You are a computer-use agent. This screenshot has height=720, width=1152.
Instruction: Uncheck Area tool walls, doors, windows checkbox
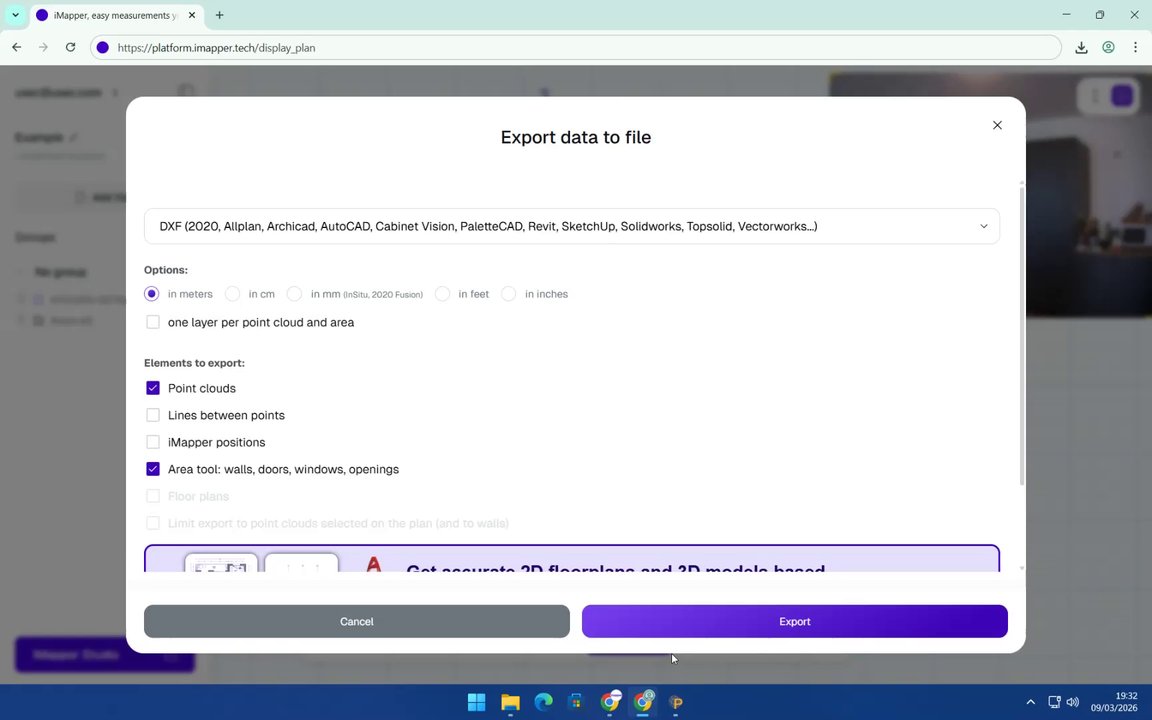pyautogui.click(x=153, y=469)
